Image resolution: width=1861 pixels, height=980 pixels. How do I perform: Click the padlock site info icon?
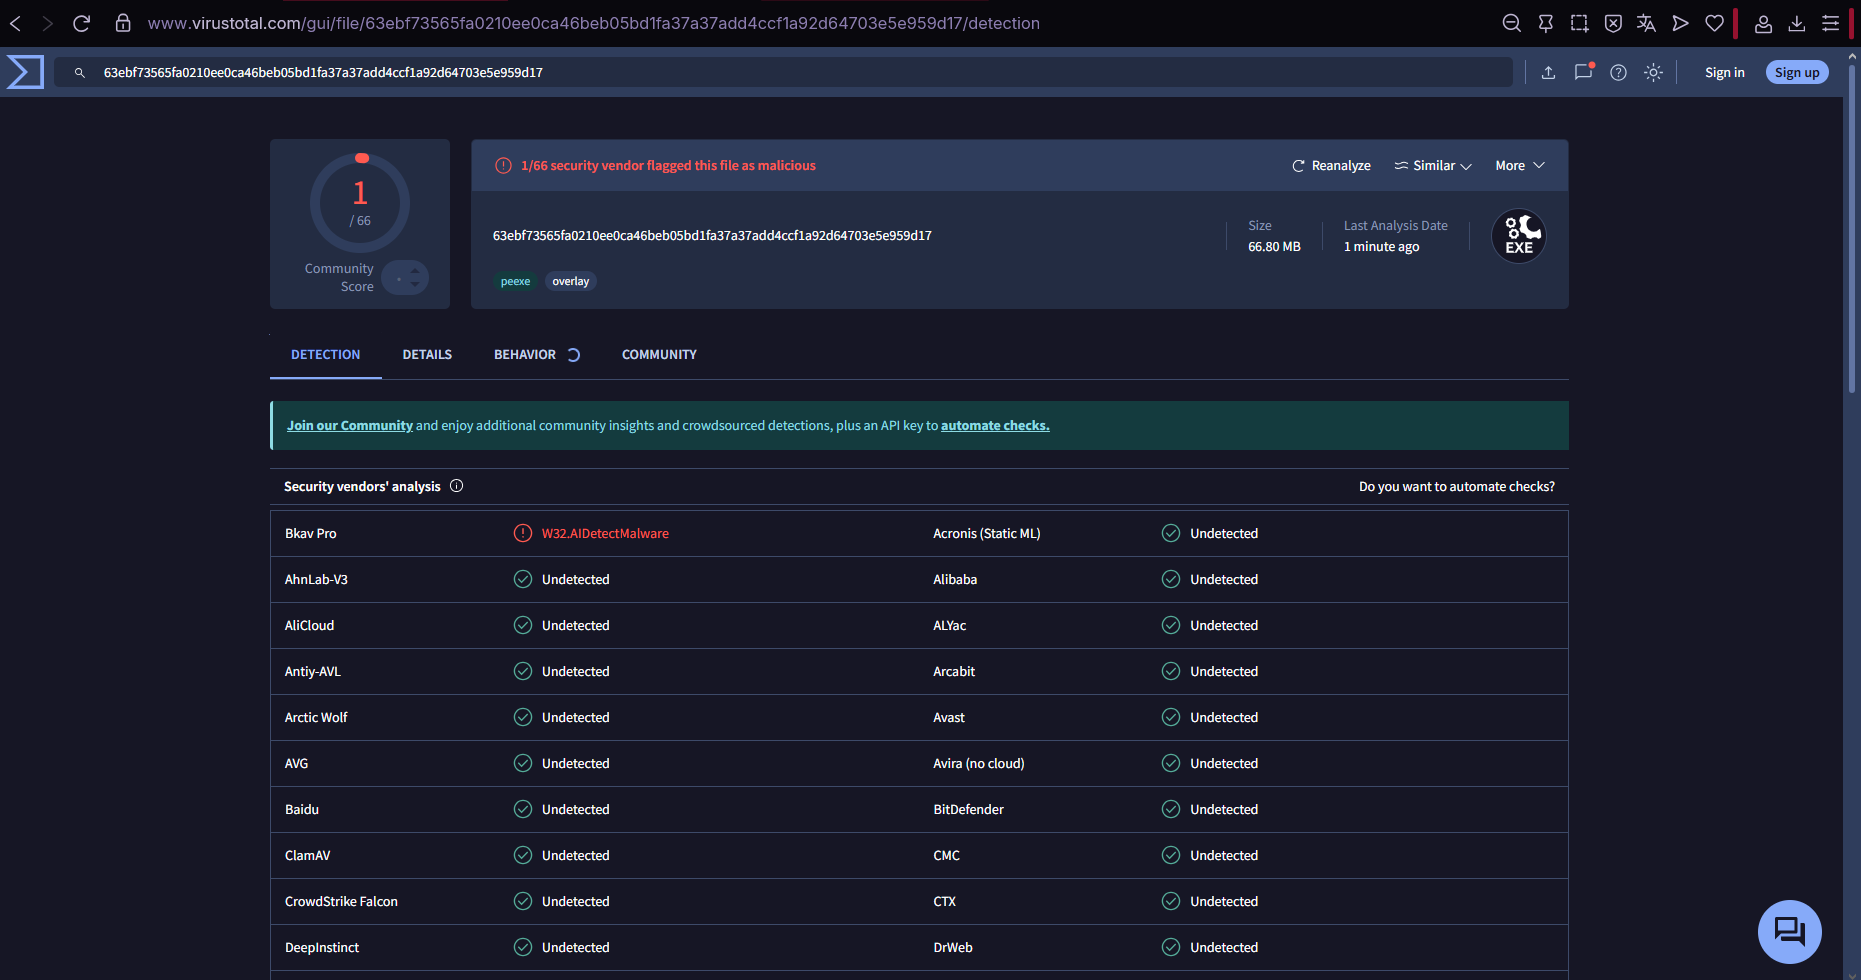pos(123,23)
